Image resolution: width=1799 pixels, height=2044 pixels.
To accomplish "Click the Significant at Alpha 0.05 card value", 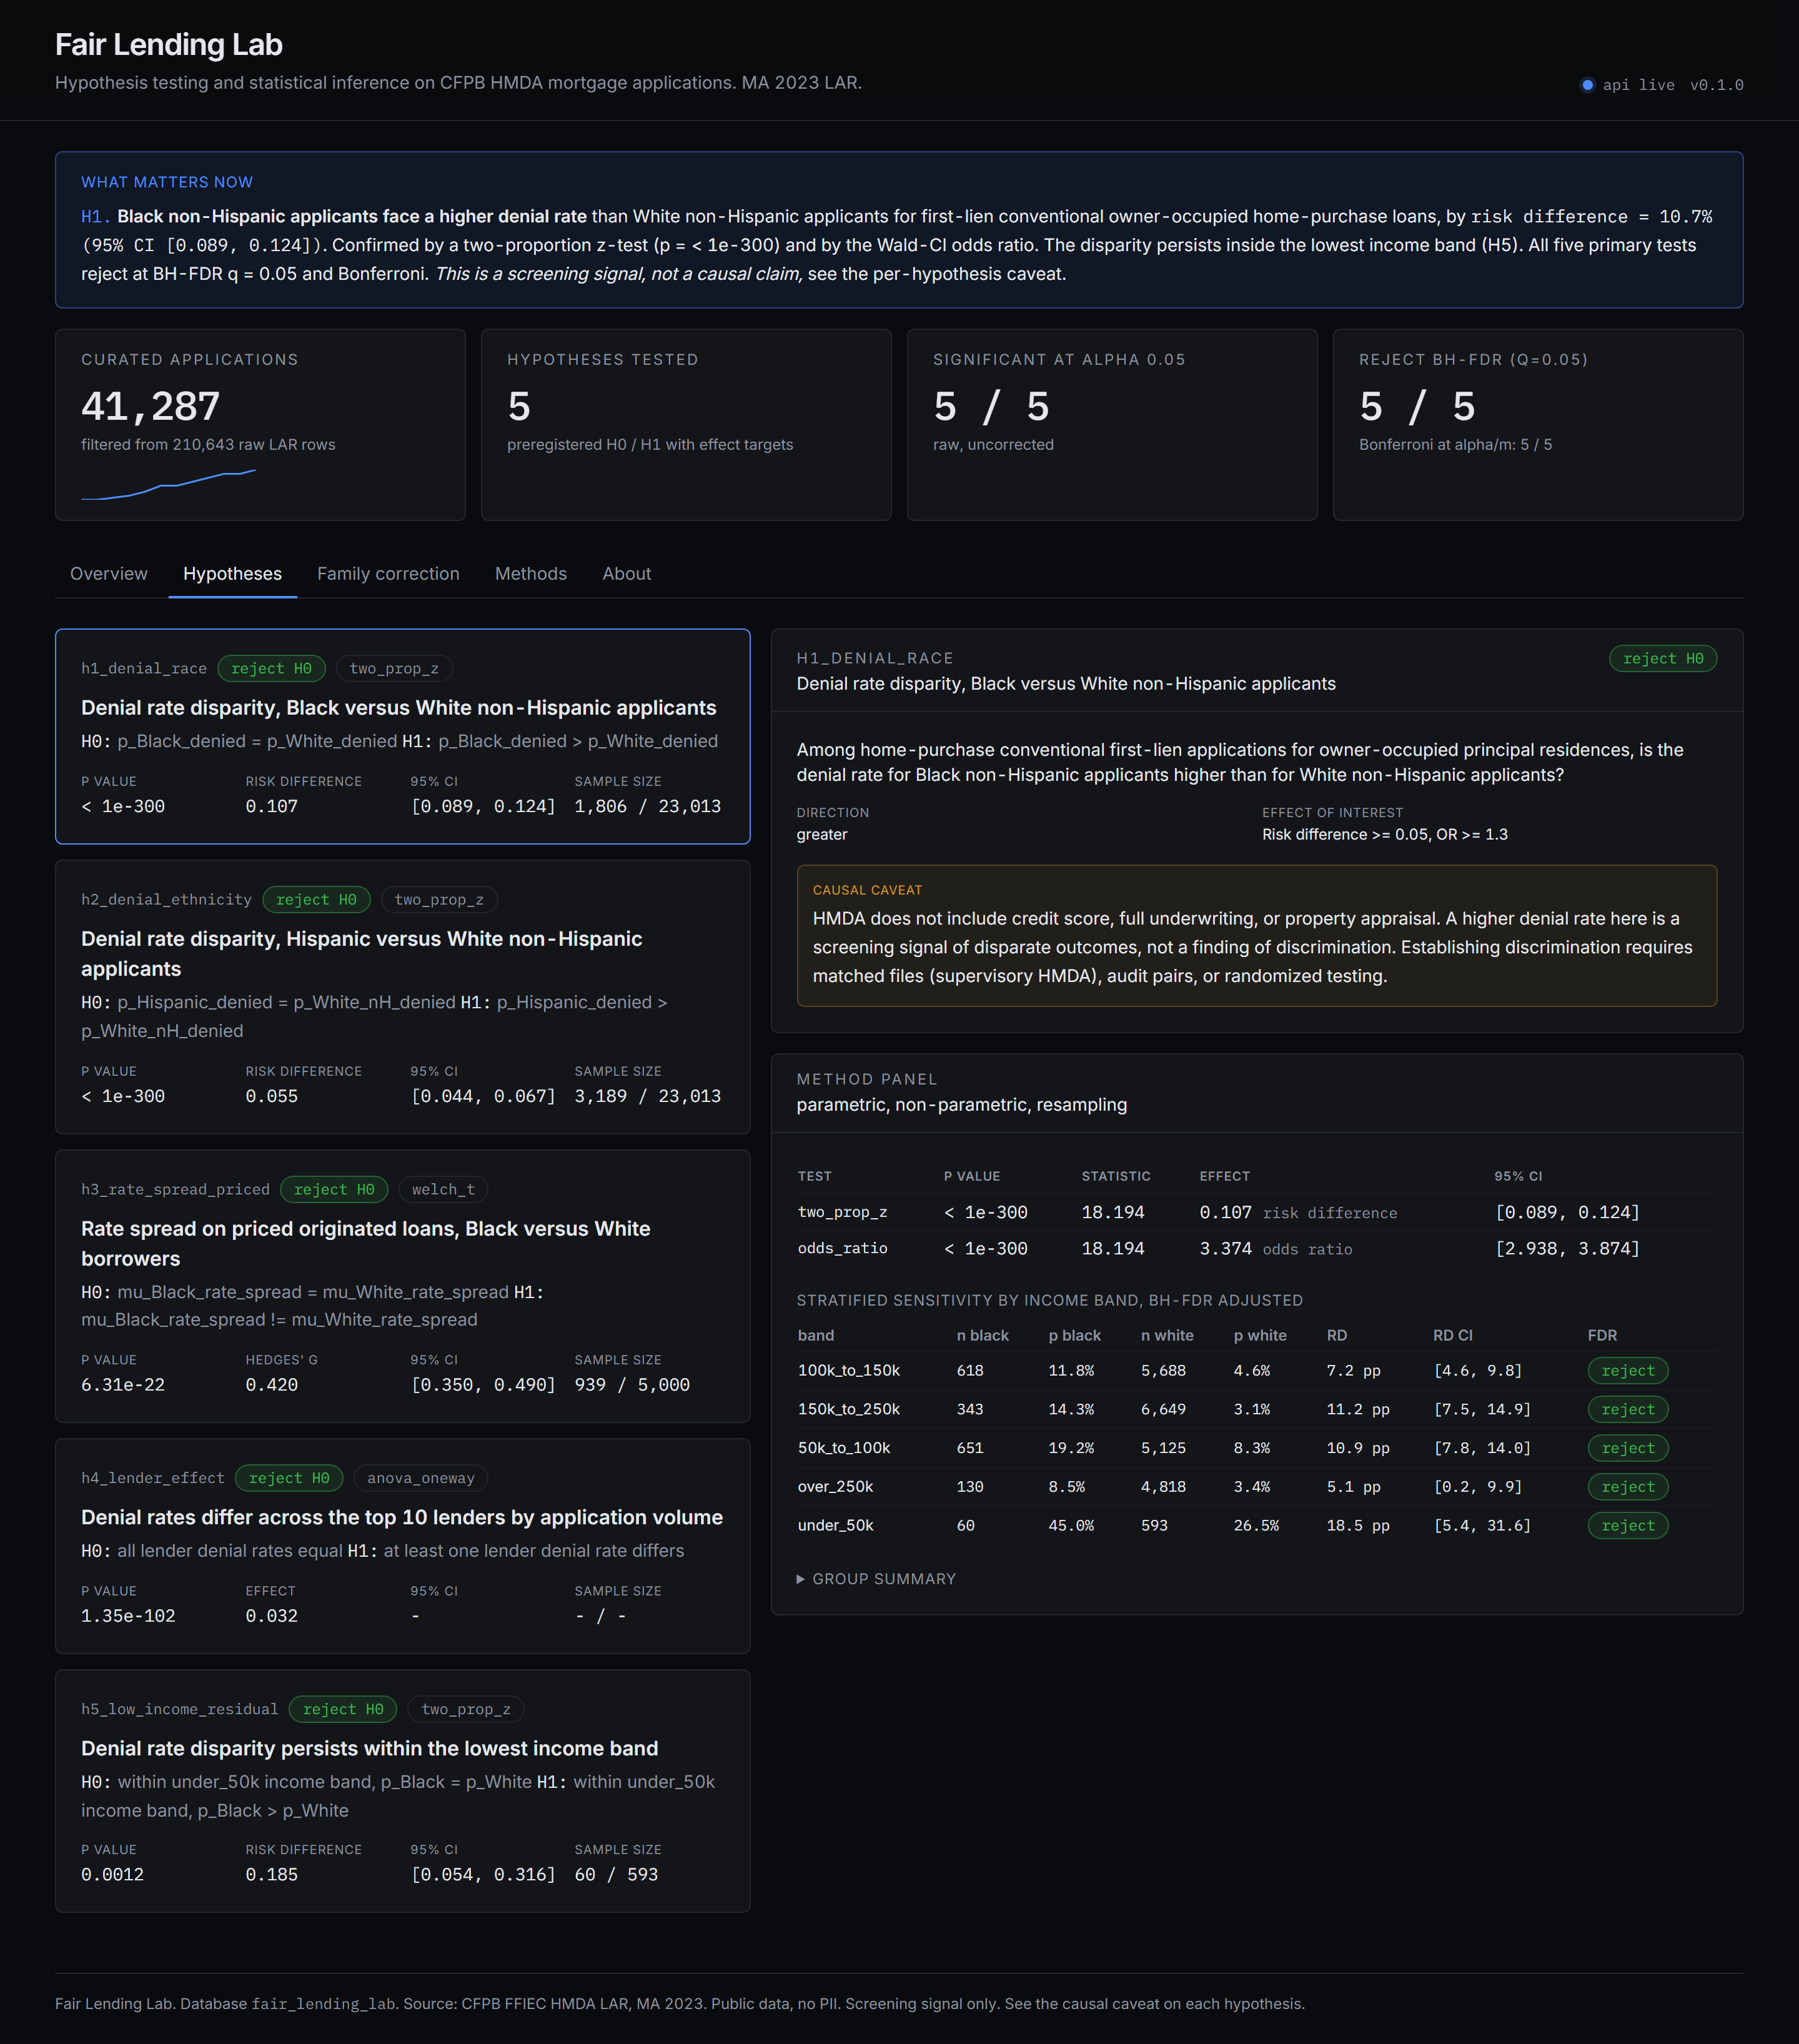I will (991, 407).
